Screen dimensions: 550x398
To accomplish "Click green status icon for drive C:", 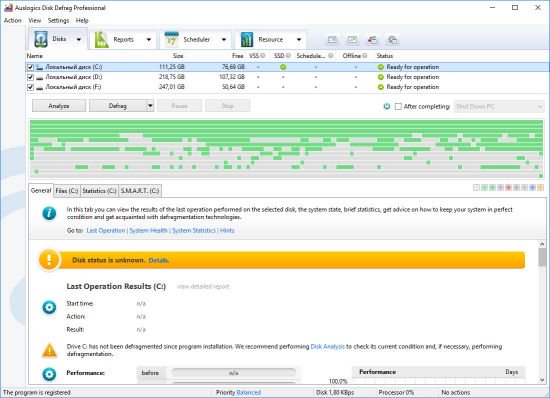I will pos(381,67).
